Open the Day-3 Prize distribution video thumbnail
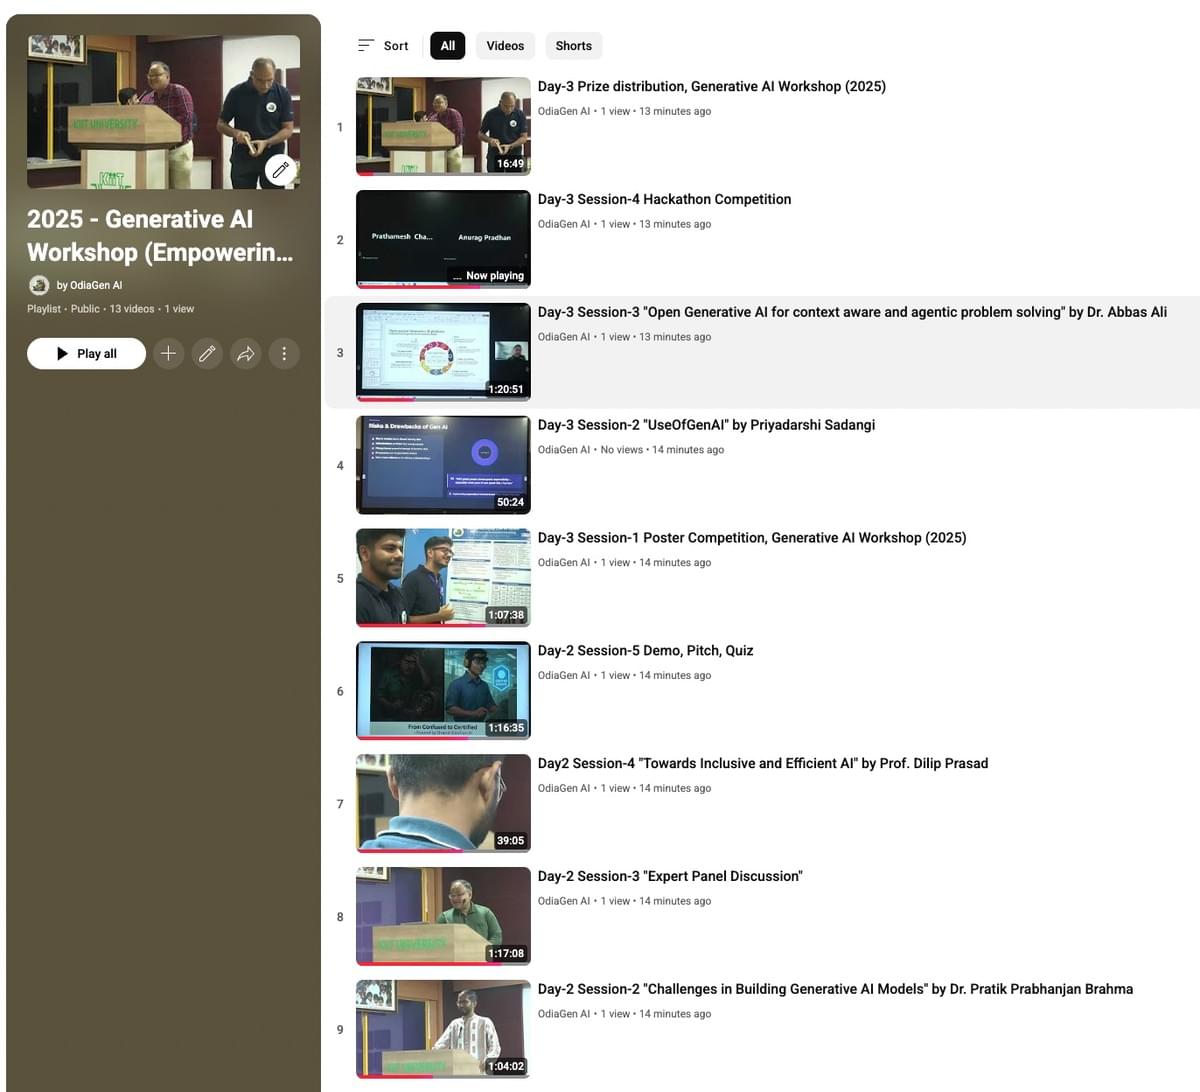The image size is (1200, 1092). tap(443, 126)
